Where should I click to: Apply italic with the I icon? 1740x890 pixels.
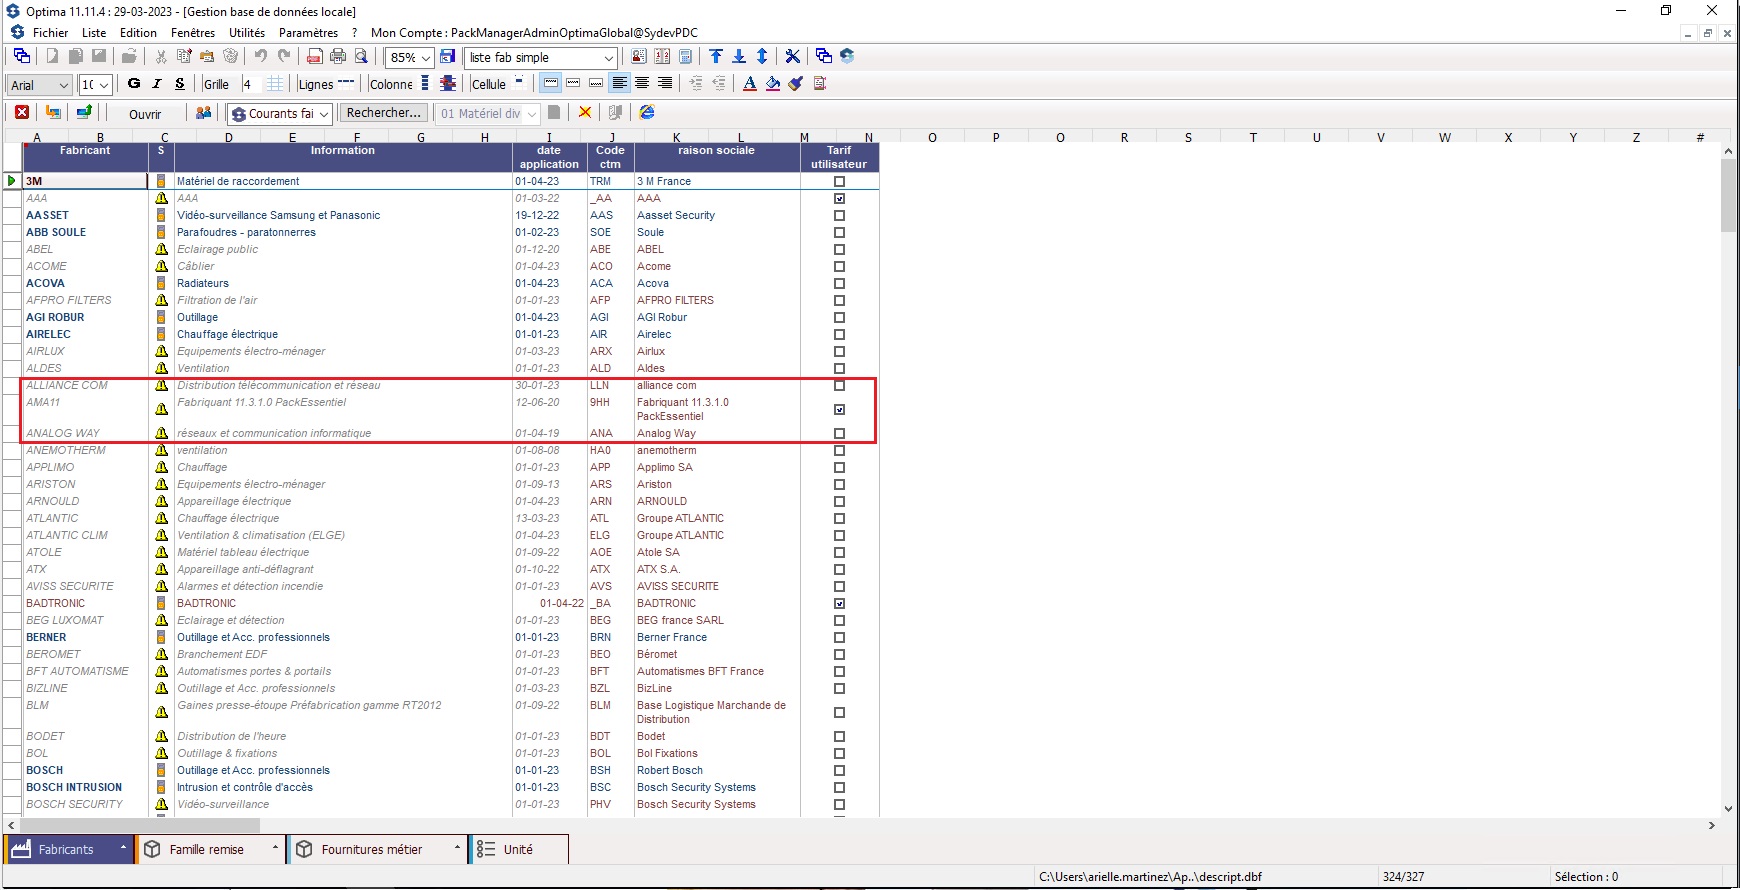click(157, 84)
